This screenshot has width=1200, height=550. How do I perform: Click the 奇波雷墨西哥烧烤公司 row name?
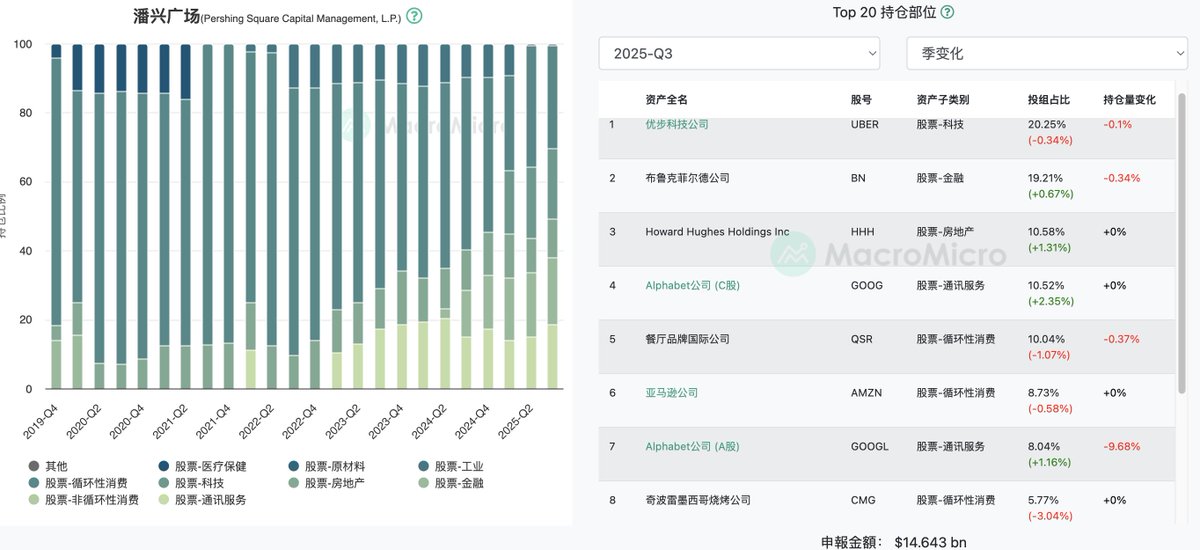coord(698,500)
